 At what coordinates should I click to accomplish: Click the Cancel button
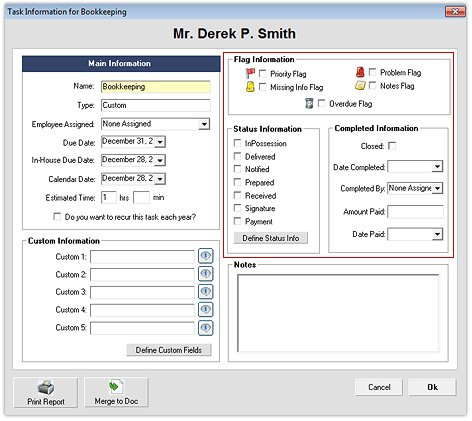tap(379, 387)
